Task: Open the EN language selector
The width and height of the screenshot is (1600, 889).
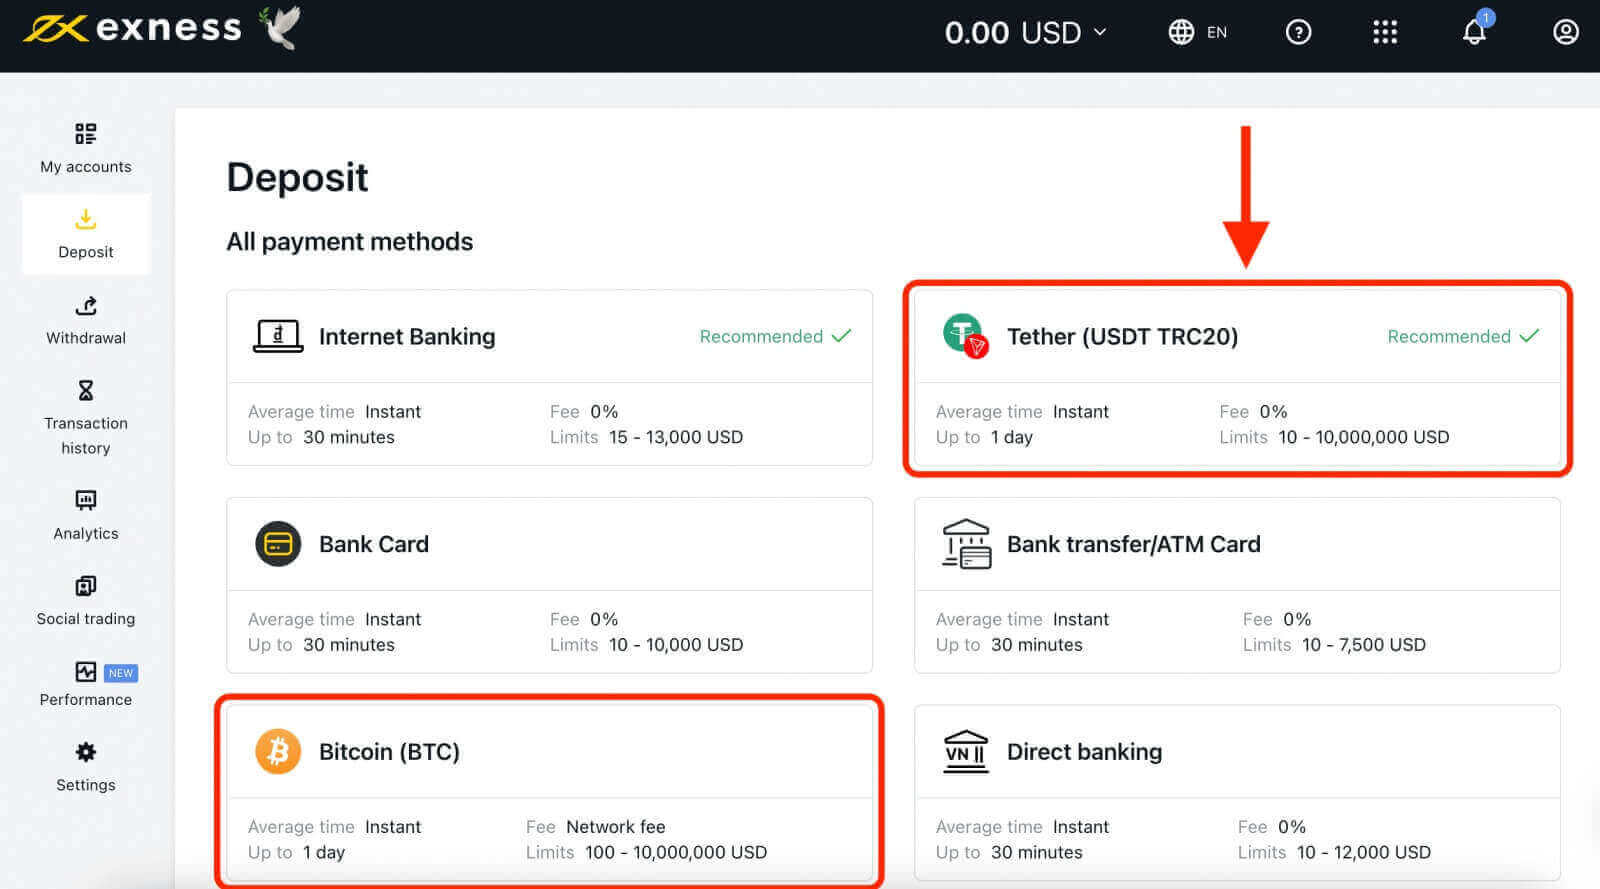Action: (1197, 32)
